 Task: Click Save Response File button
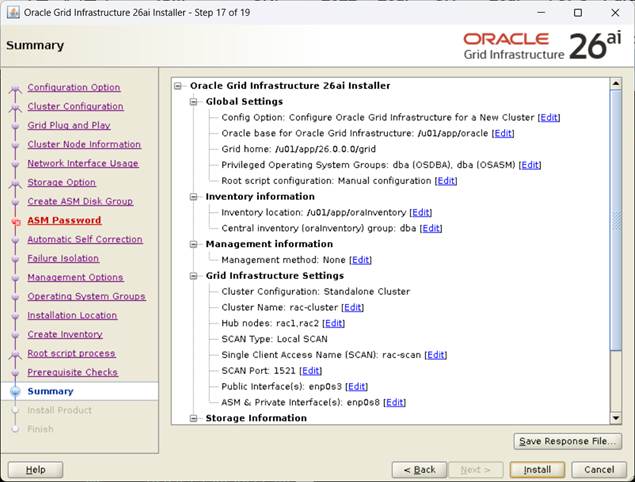[x=567, y=441]
